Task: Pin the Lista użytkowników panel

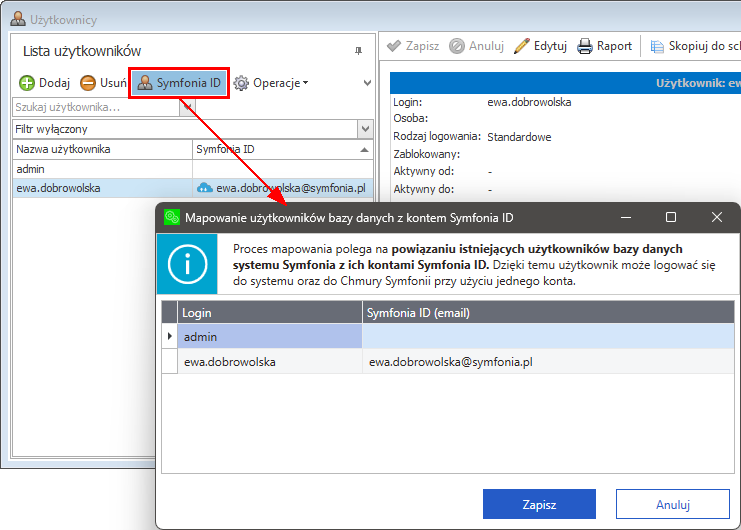Action: pos(359,51)
